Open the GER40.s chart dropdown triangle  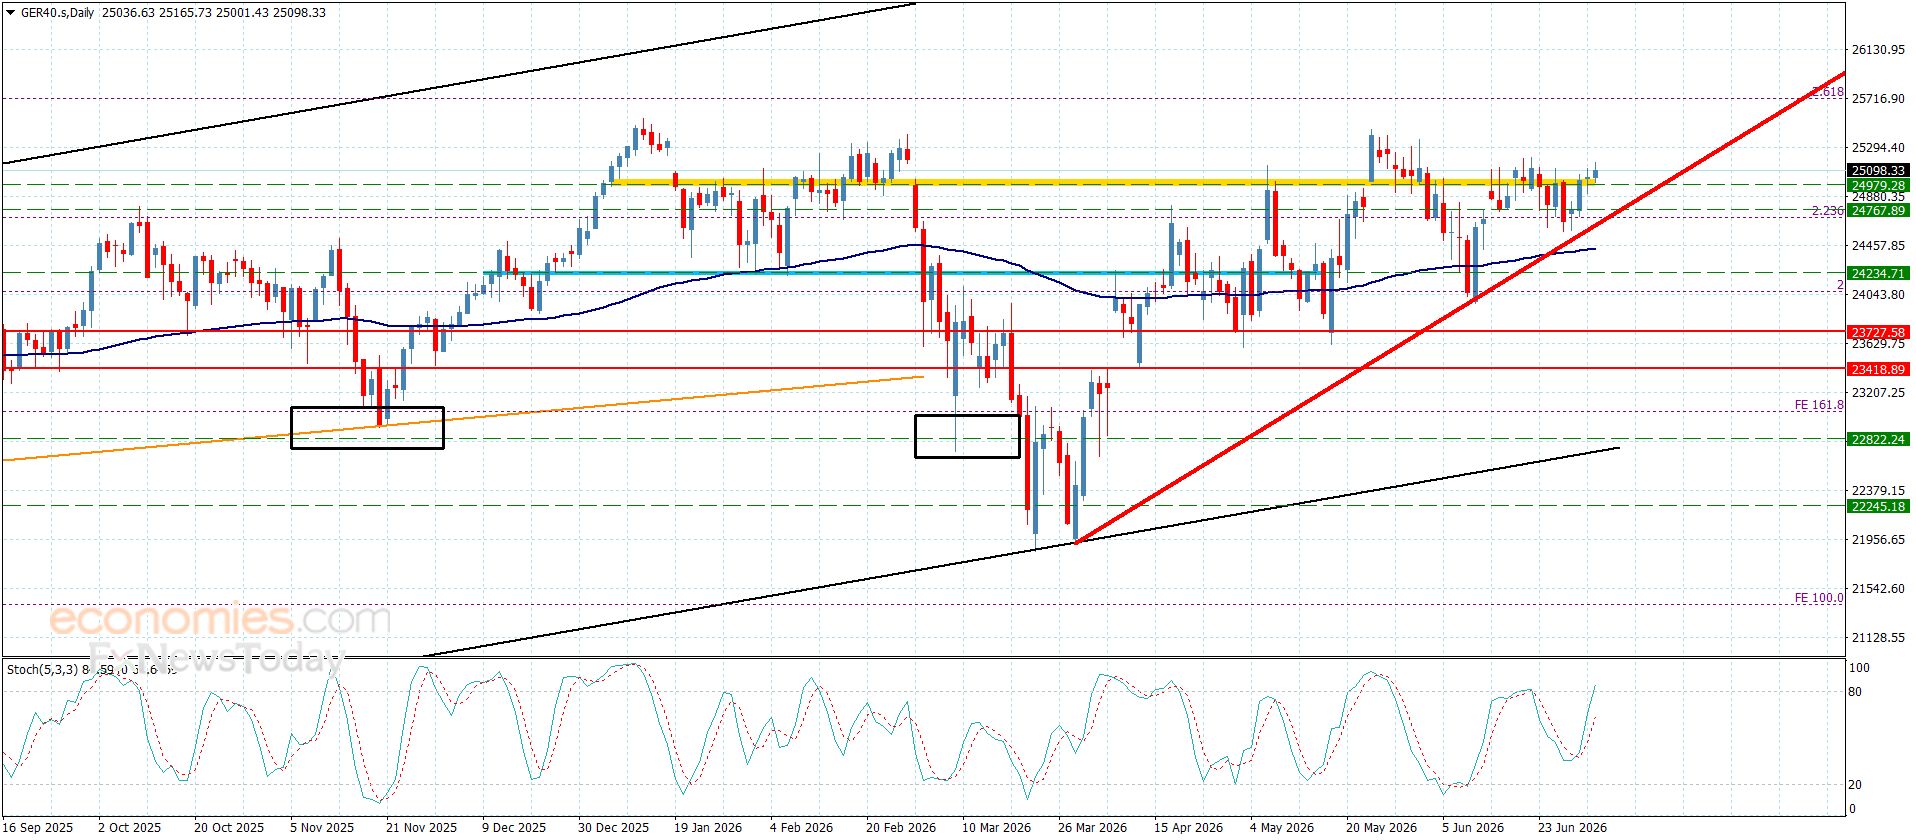(10, 13)
